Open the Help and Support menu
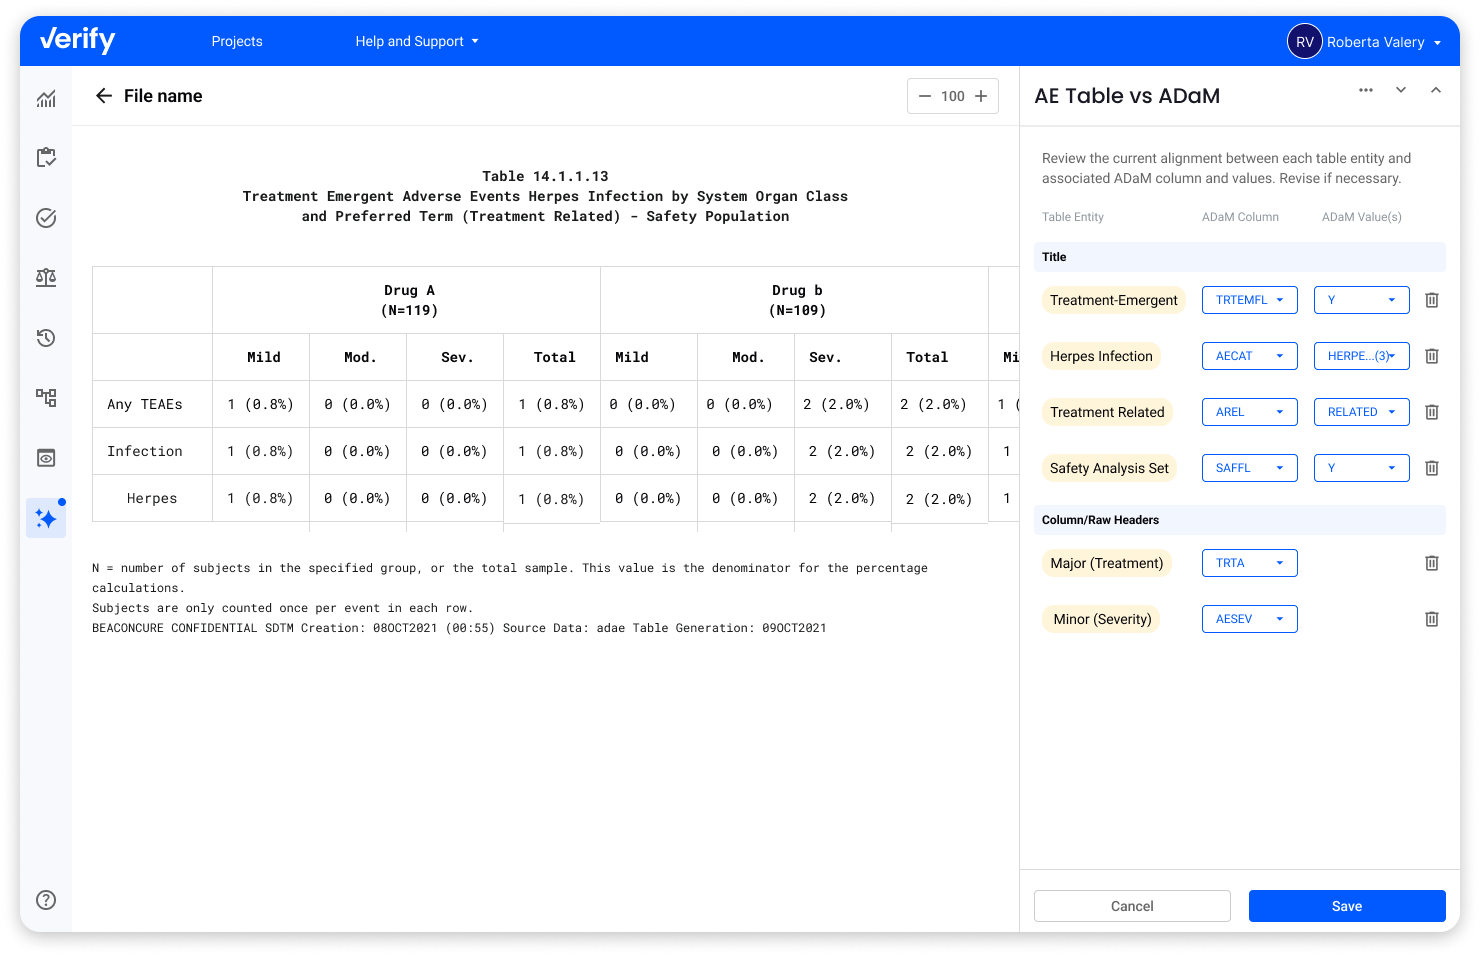Screen dimensions: 1480x956 pyautogui.click(x=410, y=41)
